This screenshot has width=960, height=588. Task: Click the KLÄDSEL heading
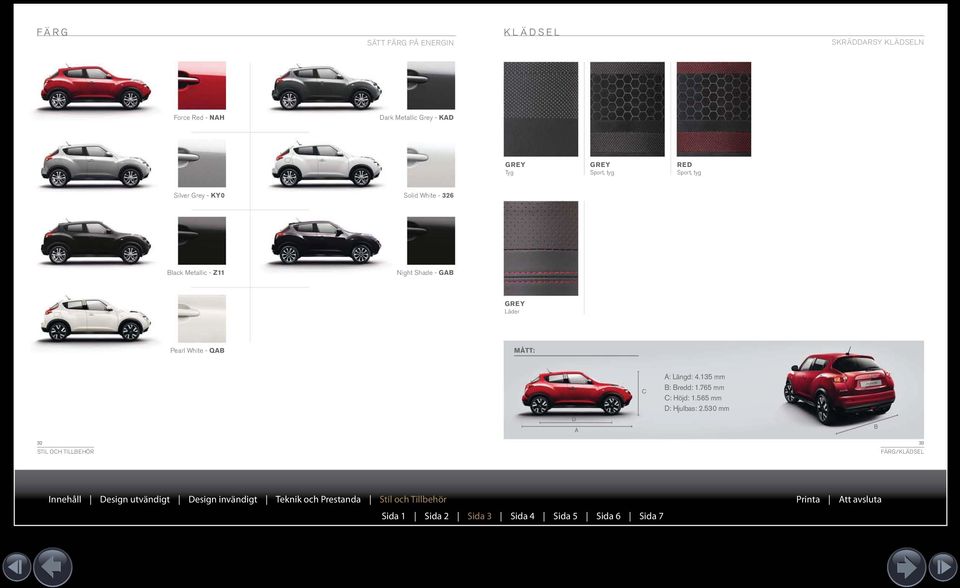coord(531,32)
